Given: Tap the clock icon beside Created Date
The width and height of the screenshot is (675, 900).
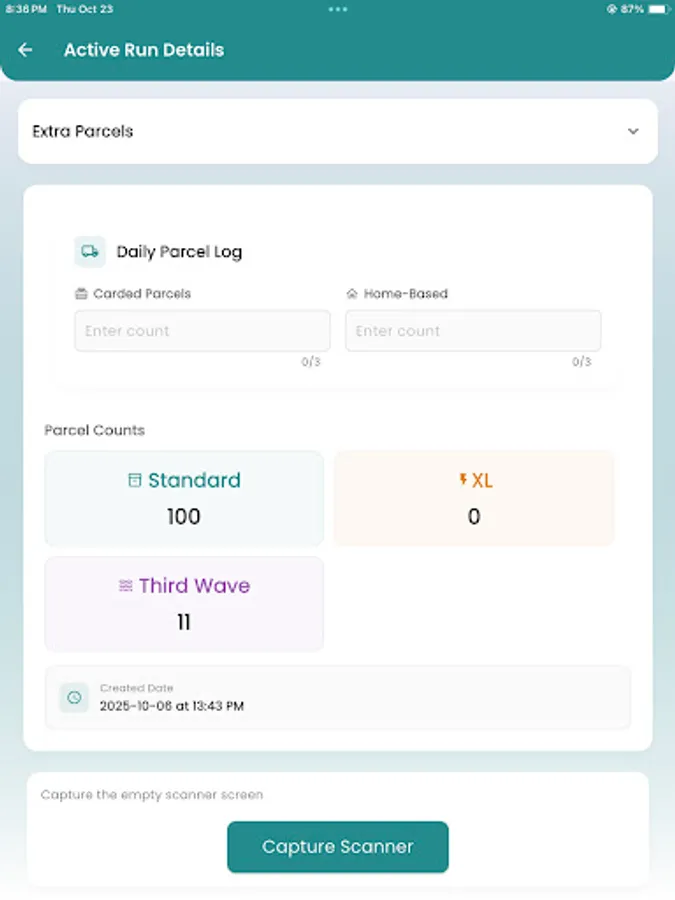Looking at the screenshot, I should [x=73, y=697].
